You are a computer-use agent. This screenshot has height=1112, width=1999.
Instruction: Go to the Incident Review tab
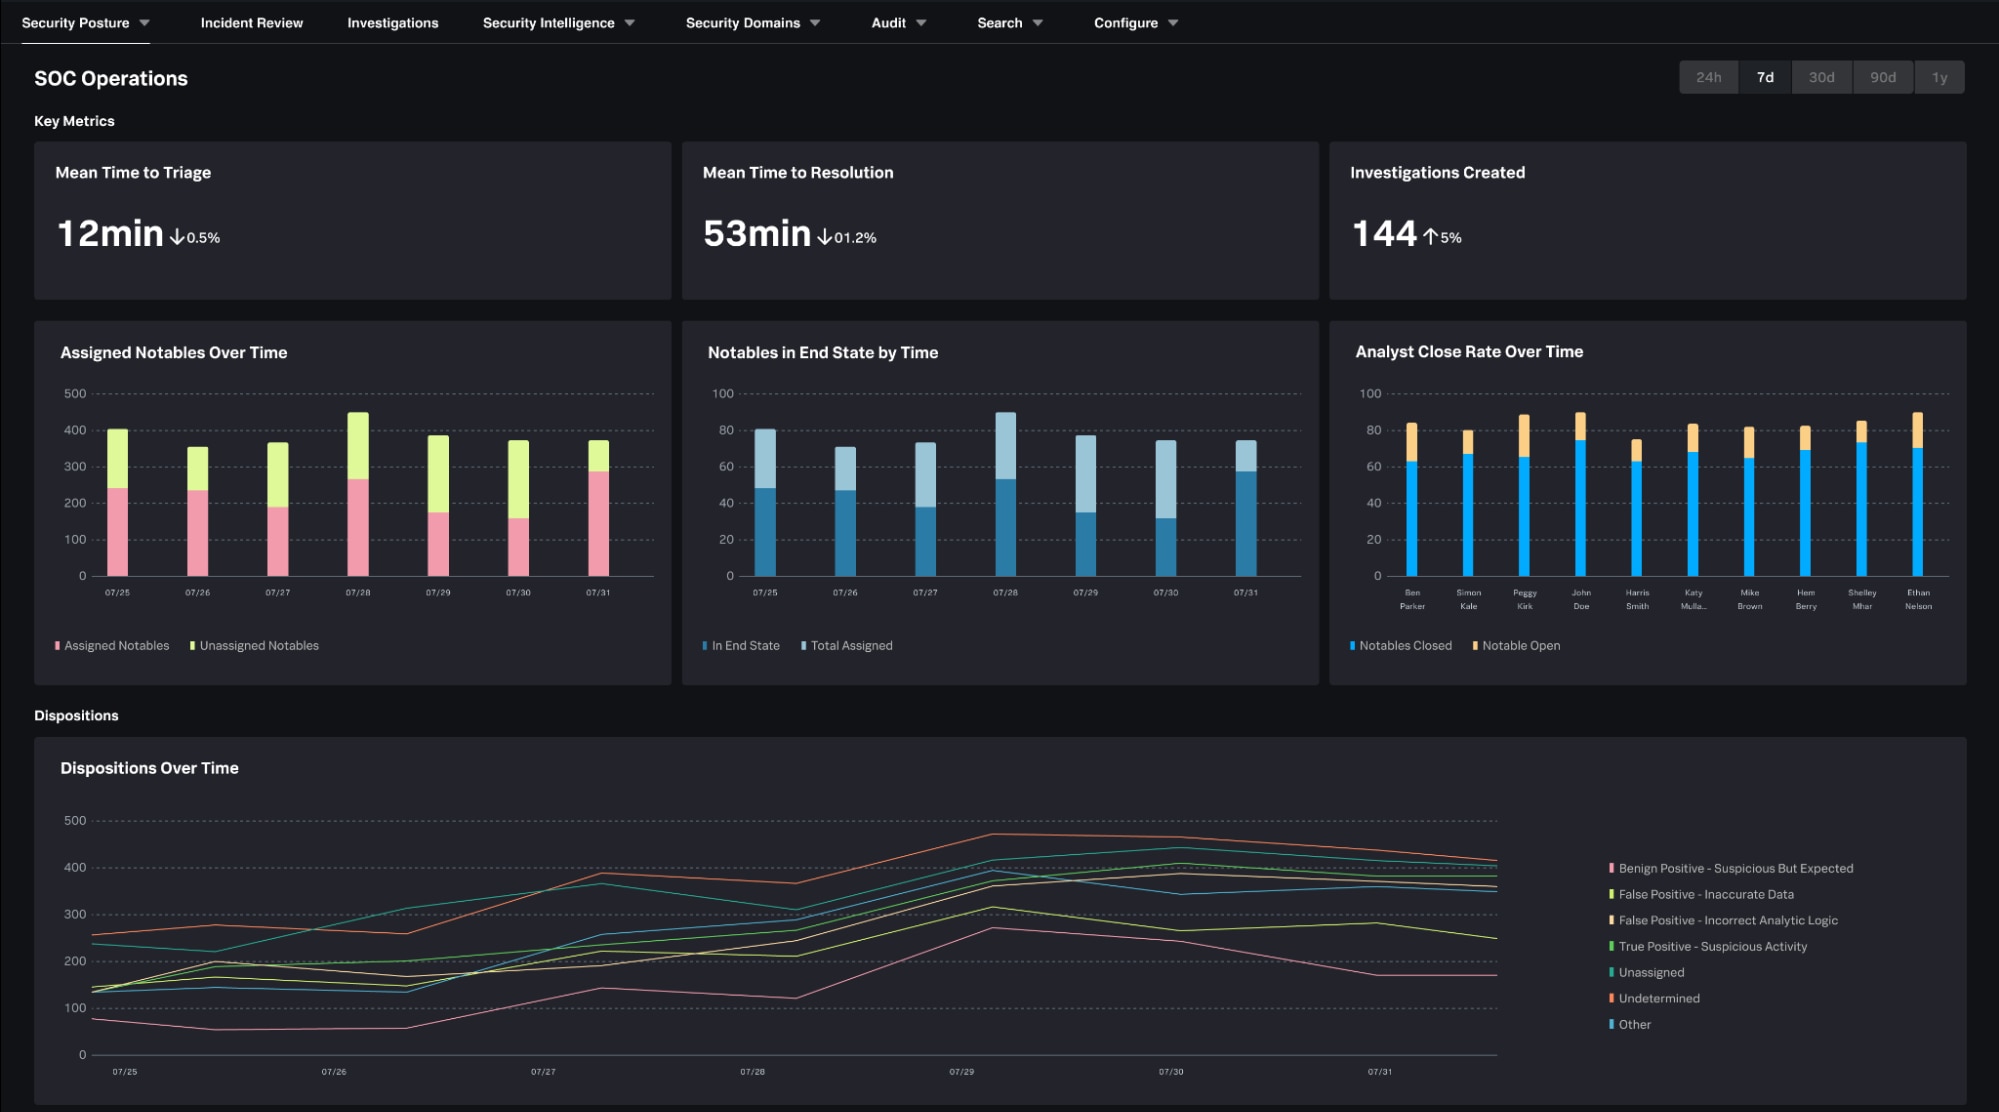point(251,22)
